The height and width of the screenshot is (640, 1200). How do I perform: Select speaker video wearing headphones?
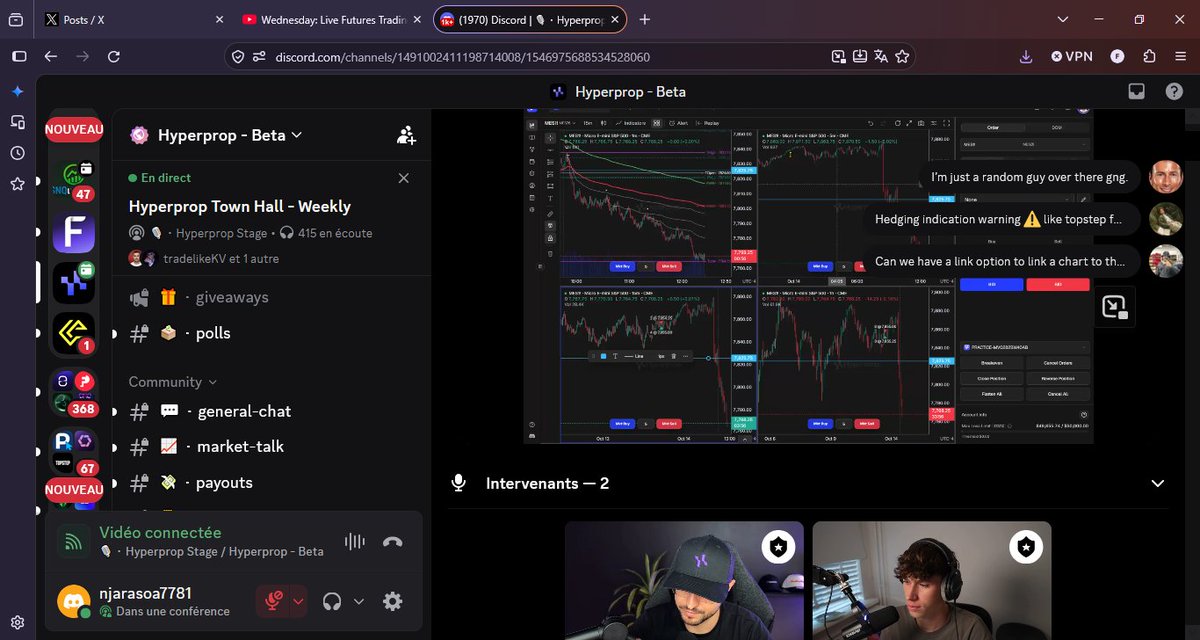coord(932,580)
